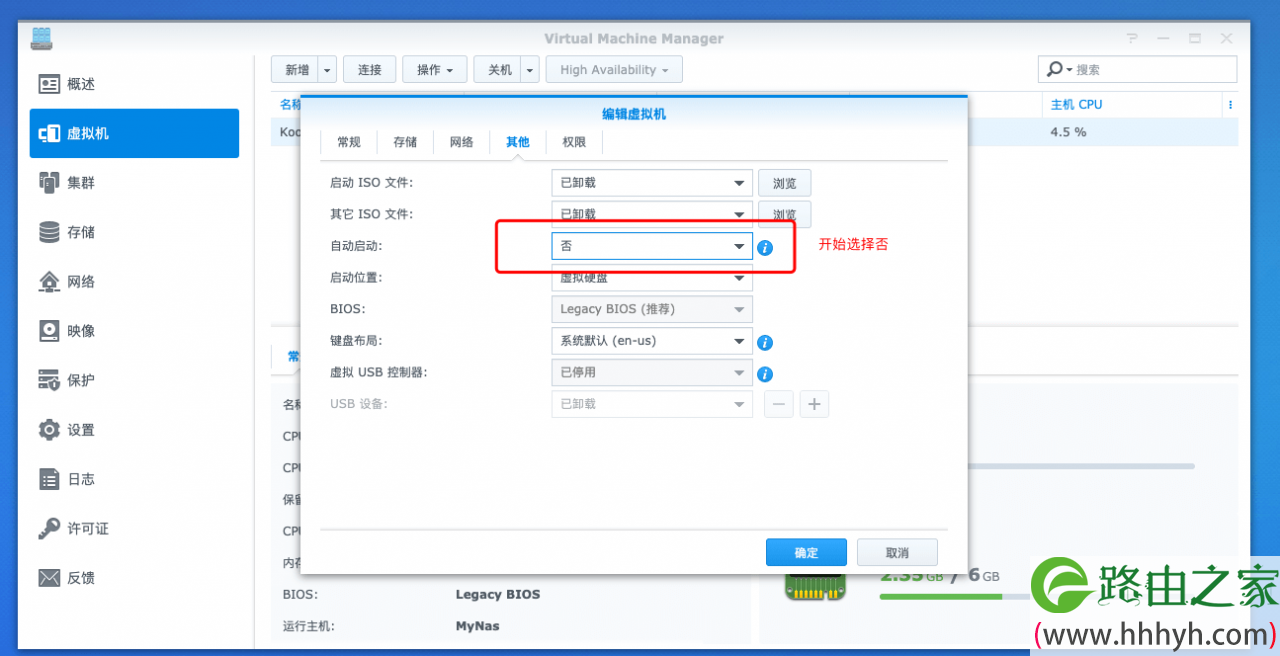The height and width of the screenshot is (656, 1280).
Task: Remove USB device with minus button
Action: click(x=781, y=404)
